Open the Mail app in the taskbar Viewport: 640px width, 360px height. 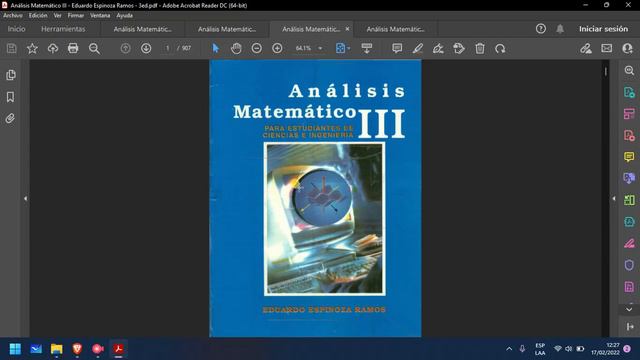pos(36,349)
